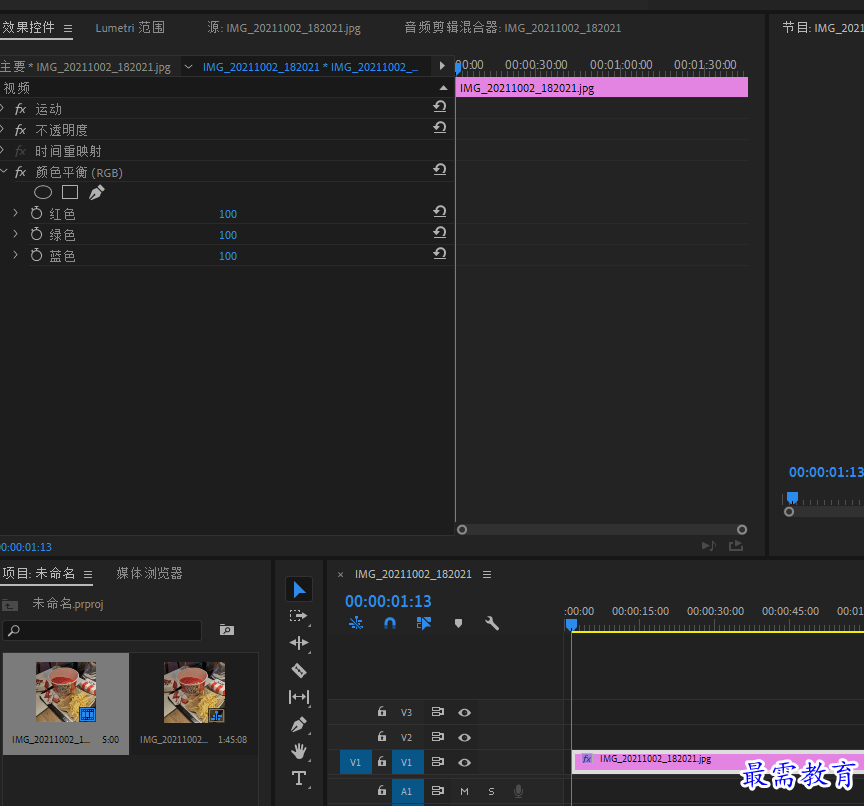This screenshot has width=864, height=806.
Task: Expand the 绿色 parameter
Action: coord(15,234)
